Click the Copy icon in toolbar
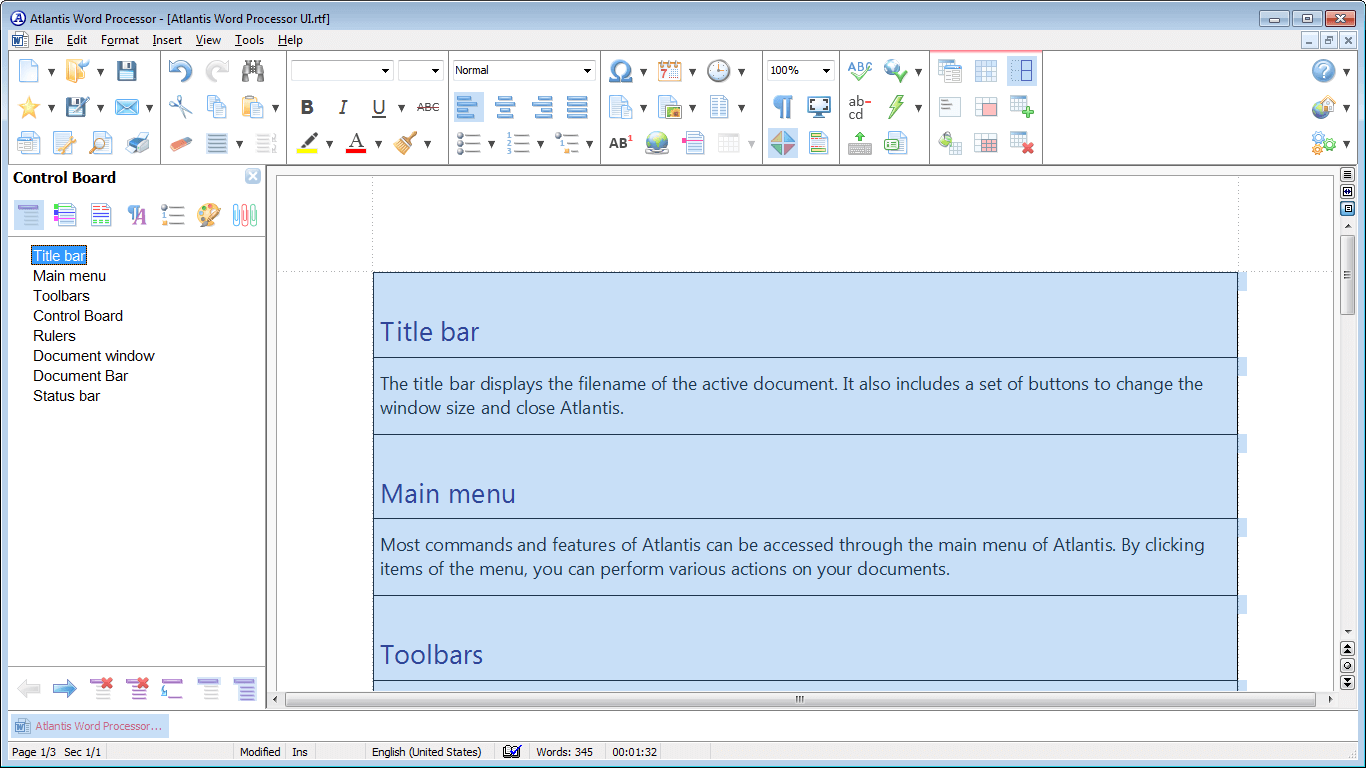Viewport: 1366px width, 768px height. 216,107
